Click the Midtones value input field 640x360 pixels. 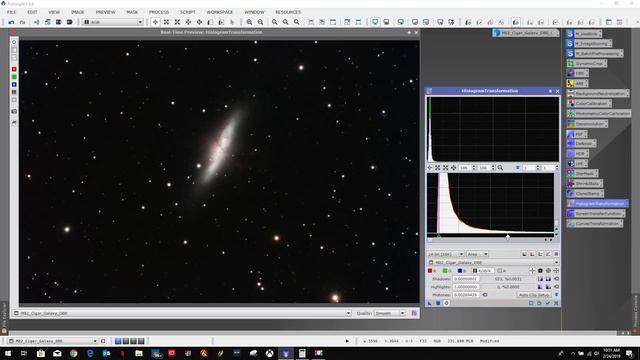[x=466, y=295]
